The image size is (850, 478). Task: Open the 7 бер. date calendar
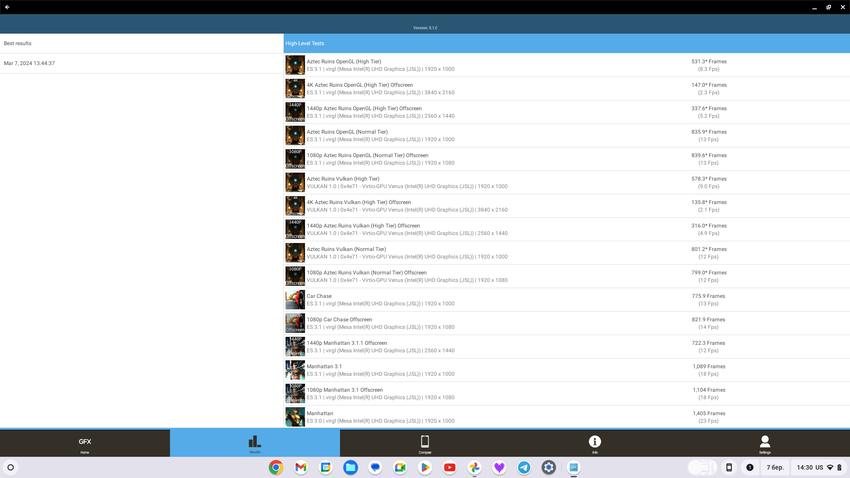(775, 467)
